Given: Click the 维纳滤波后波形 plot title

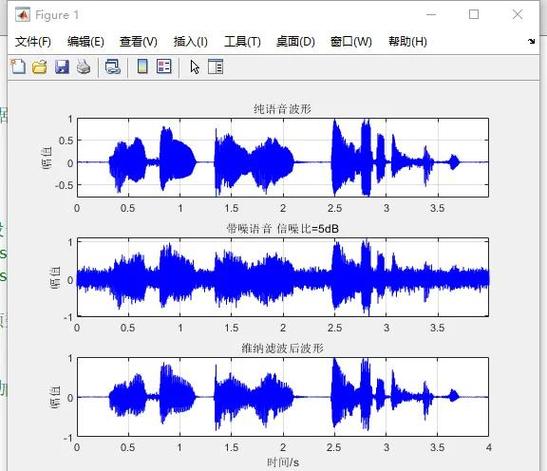Looking at the screenshot, I should pyautogui.click(x=283, y=348).
